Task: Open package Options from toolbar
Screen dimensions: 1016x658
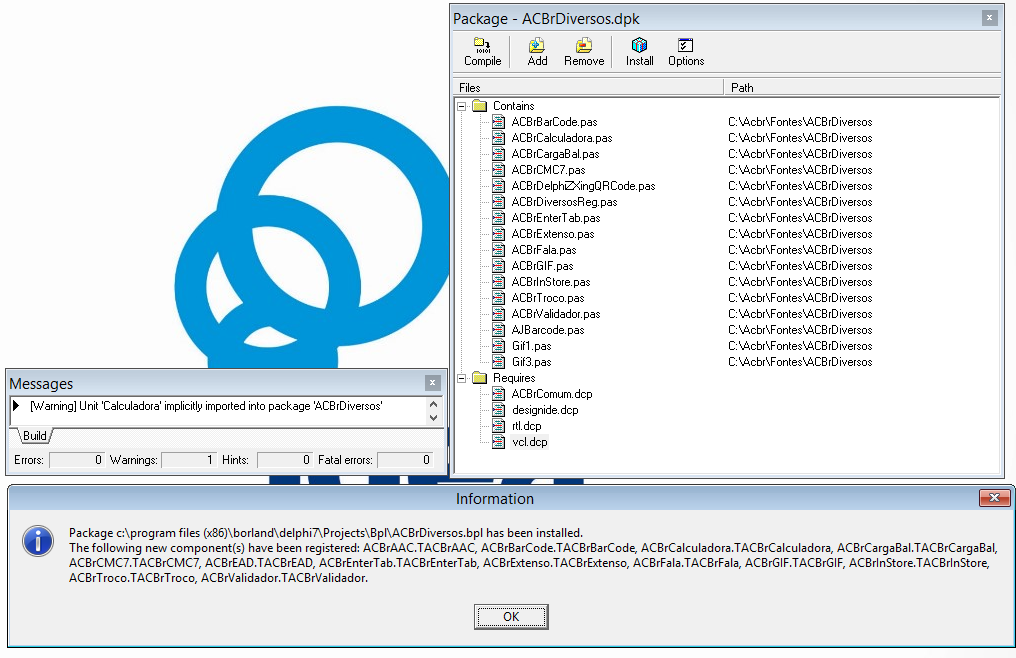Action: tap(686, 52)
